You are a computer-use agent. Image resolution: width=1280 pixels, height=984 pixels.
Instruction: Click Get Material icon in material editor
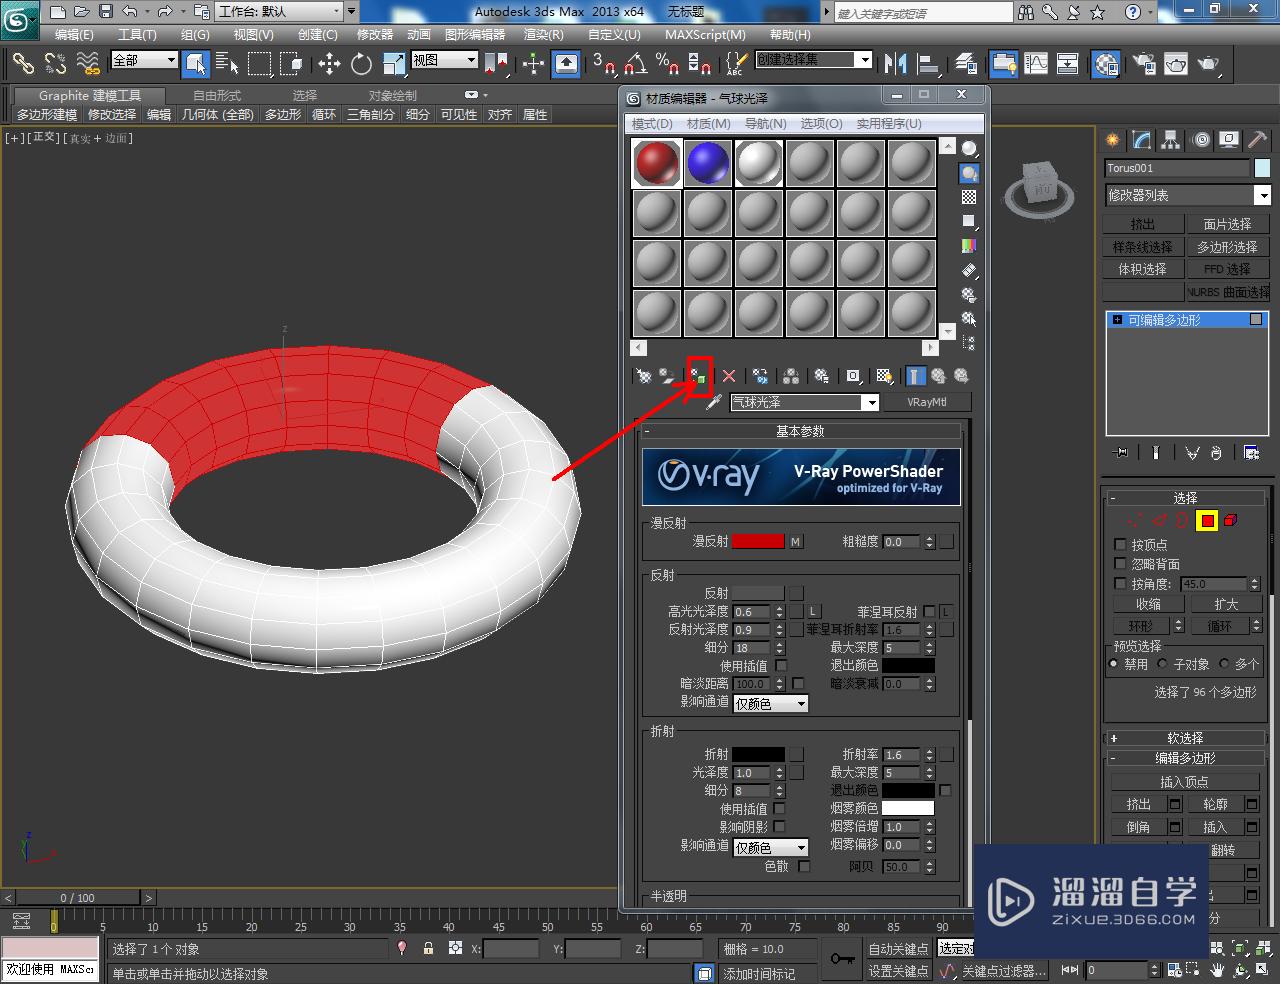(x=644, y=376)
